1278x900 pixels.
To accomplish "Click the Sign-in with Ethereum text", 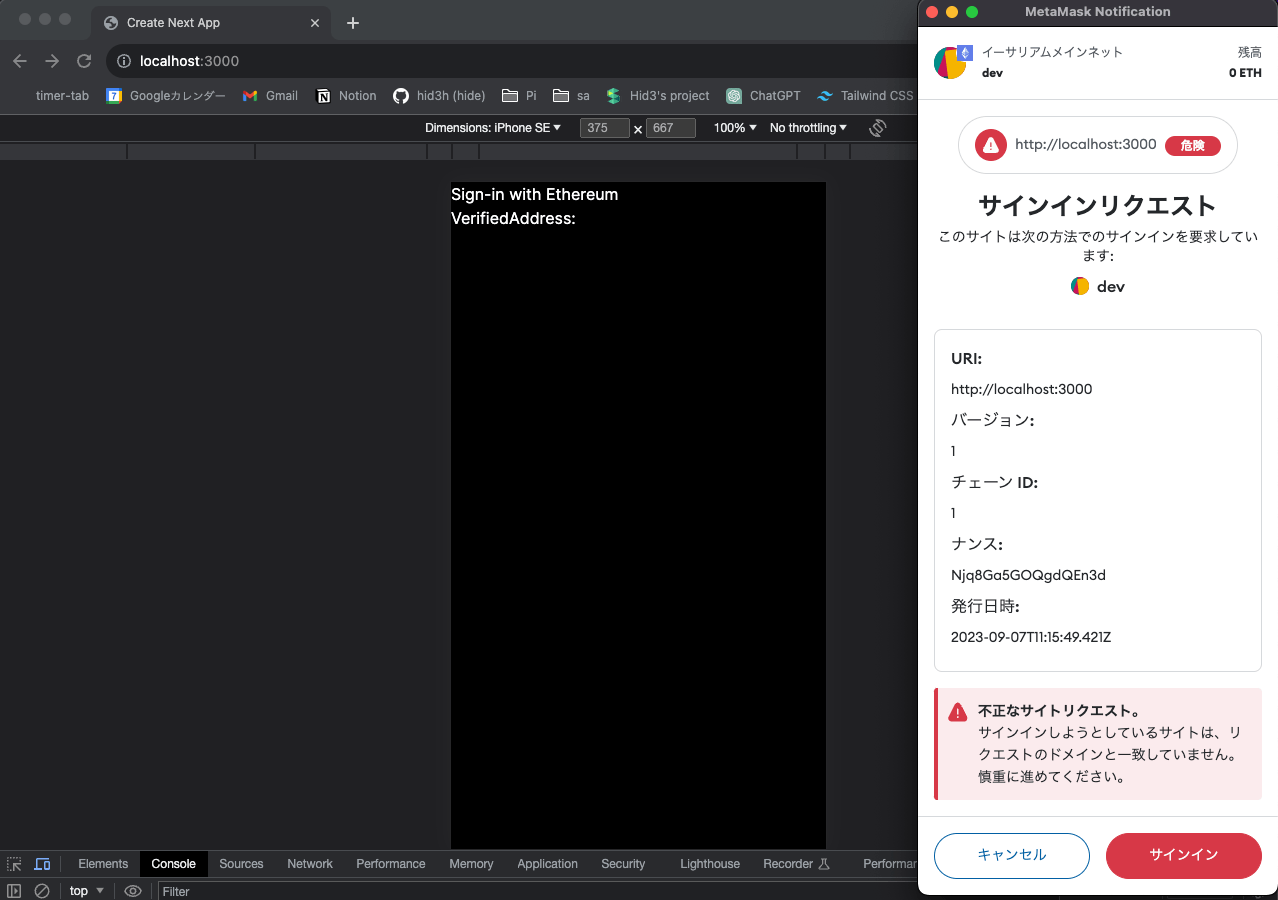I will pyautogui.click(x=535, y=194).
